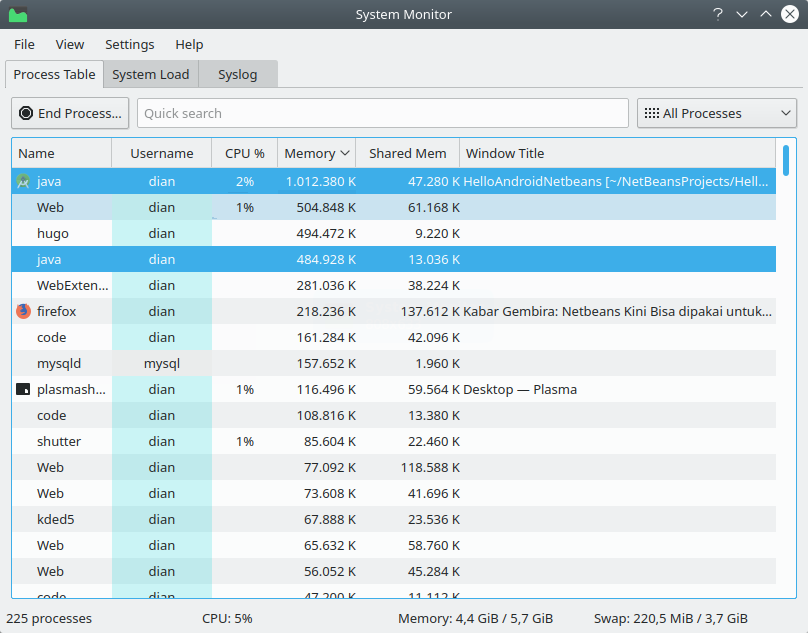Switch to the System Load tab

pos(150,74)
